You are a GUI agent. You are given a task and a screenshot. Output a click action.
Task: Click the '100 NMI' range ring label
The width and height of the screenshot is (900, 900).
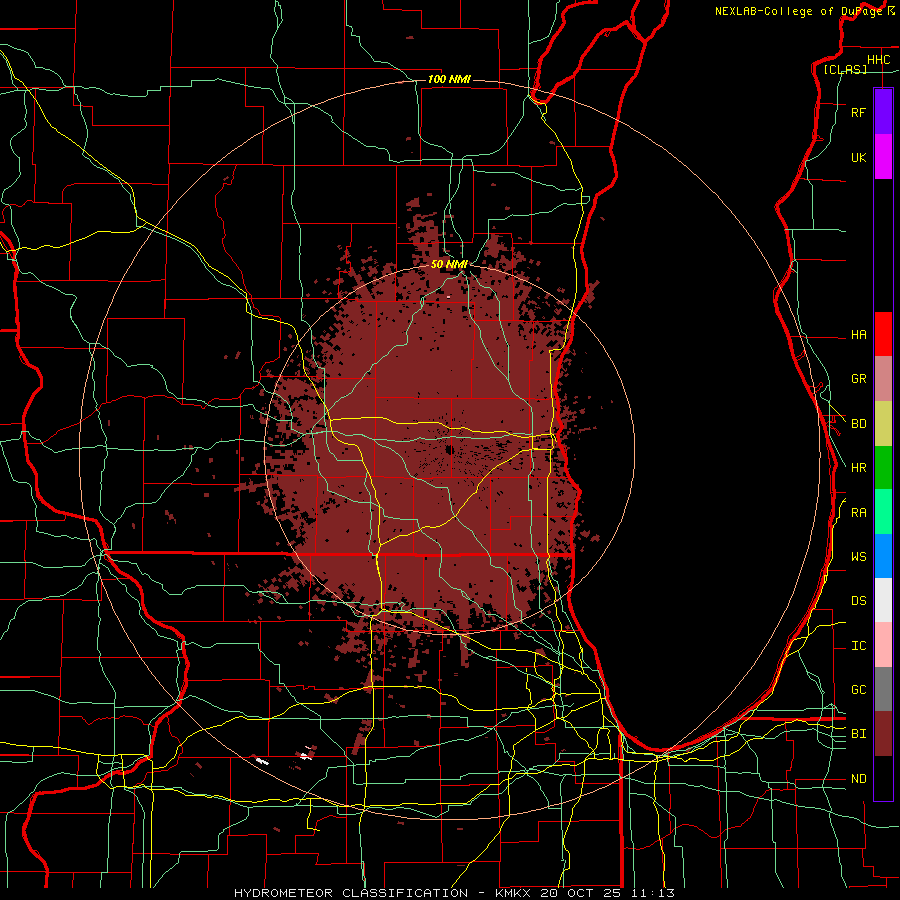(x=449, y=79)
